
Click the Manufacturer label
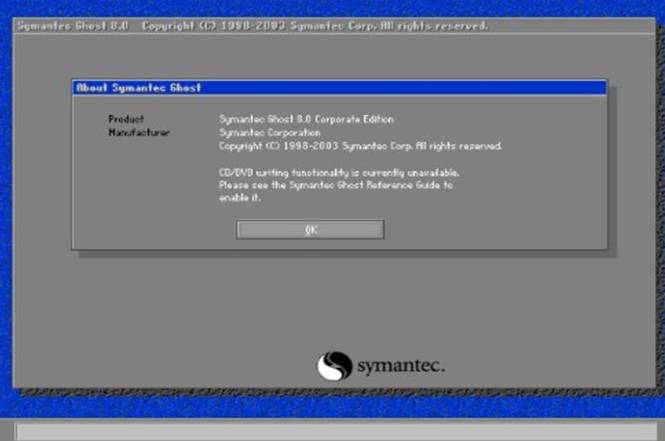[139, 133]
